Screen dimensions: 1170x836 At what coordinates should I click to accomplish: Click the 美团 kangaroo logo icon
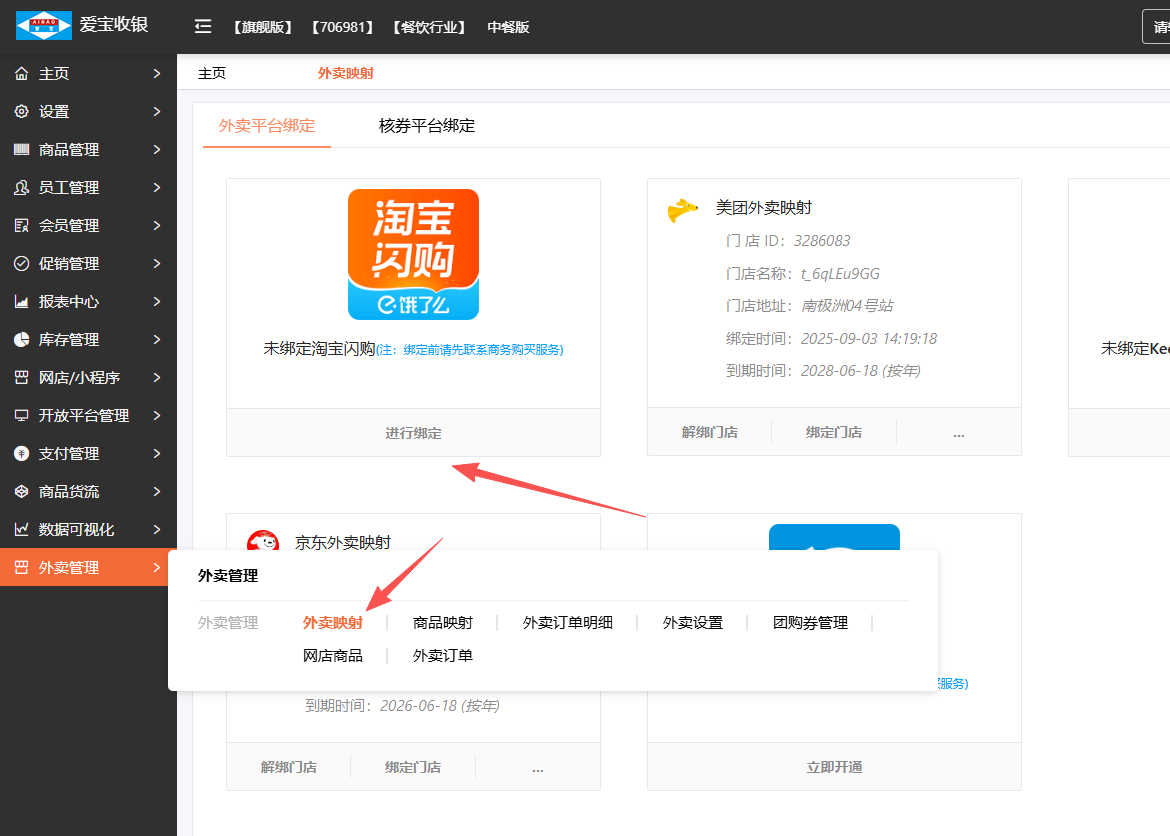click(x=682, y=210)
